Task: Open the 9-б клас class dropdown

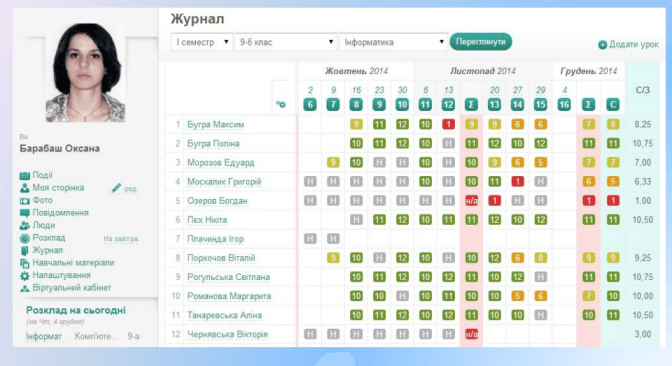Action: pos(285,42)
